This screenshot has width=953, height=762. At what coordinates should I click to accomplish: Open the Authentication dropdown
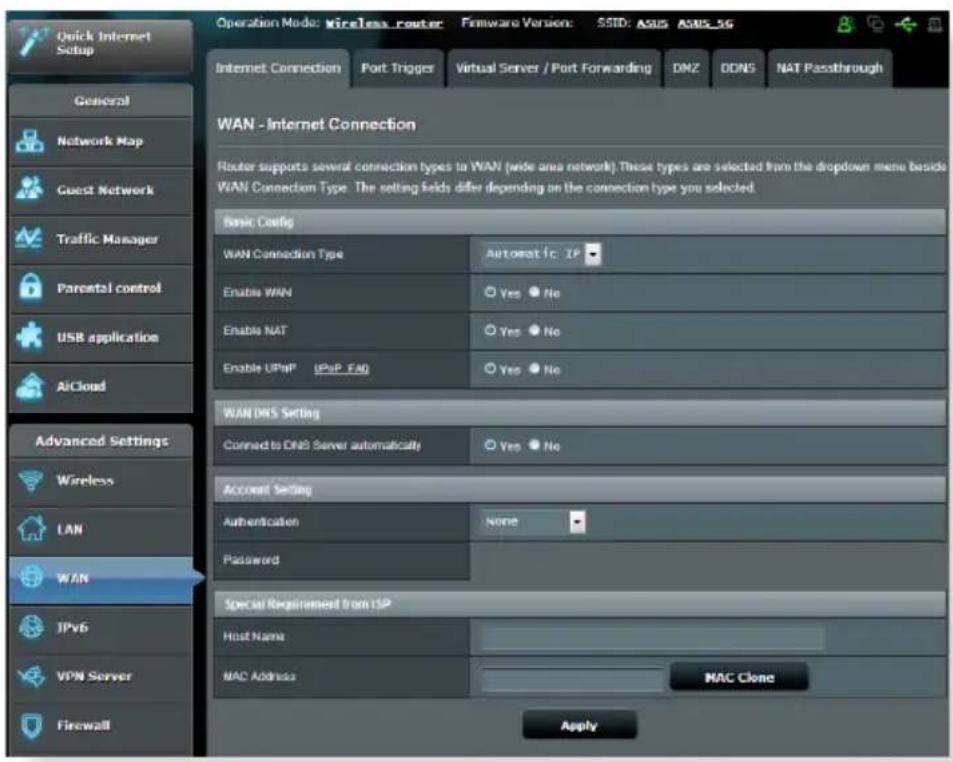533,521
